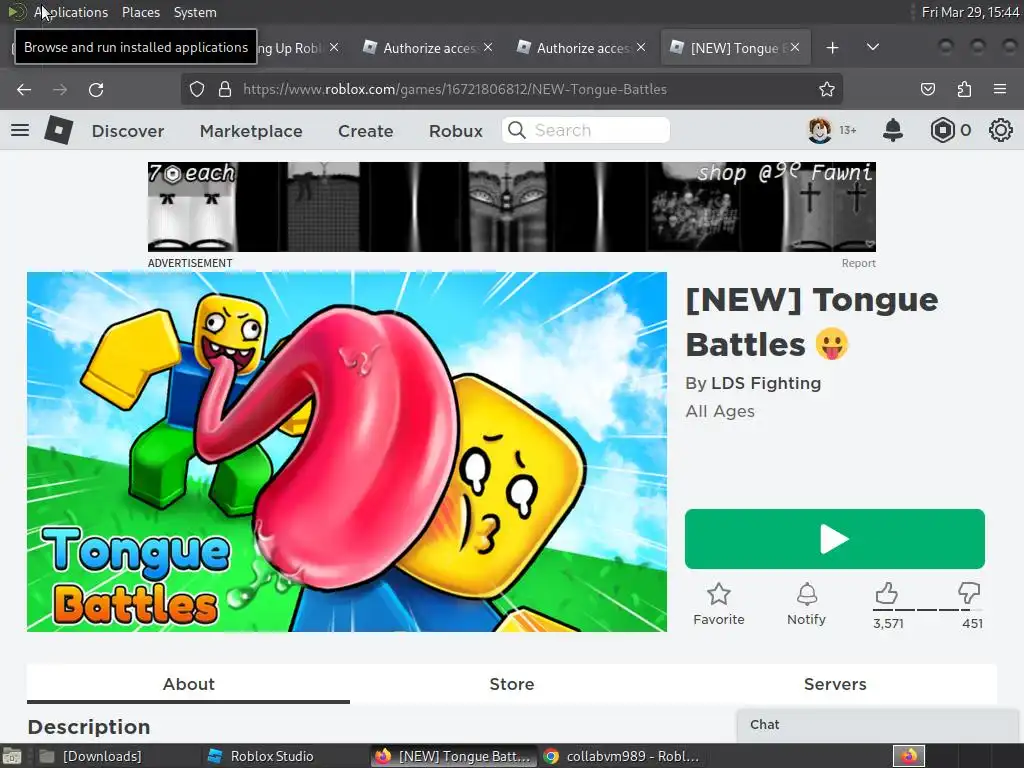The height and width of the screenshot is (768, 1024).
Task: Close the first Authorize access tab
Action: [488, 48]
